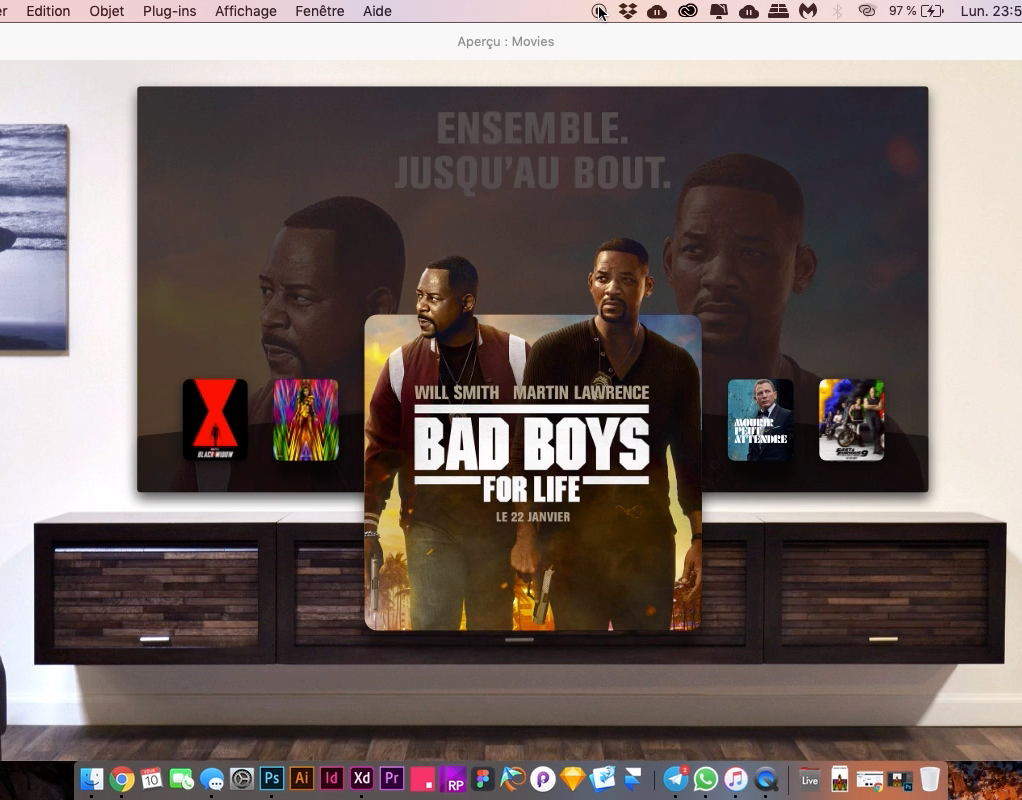The height and width of the screenshot is (800, 1022).
Task: Select the Mourir Peut Attendre poster thumbnail
Action: 761,420
